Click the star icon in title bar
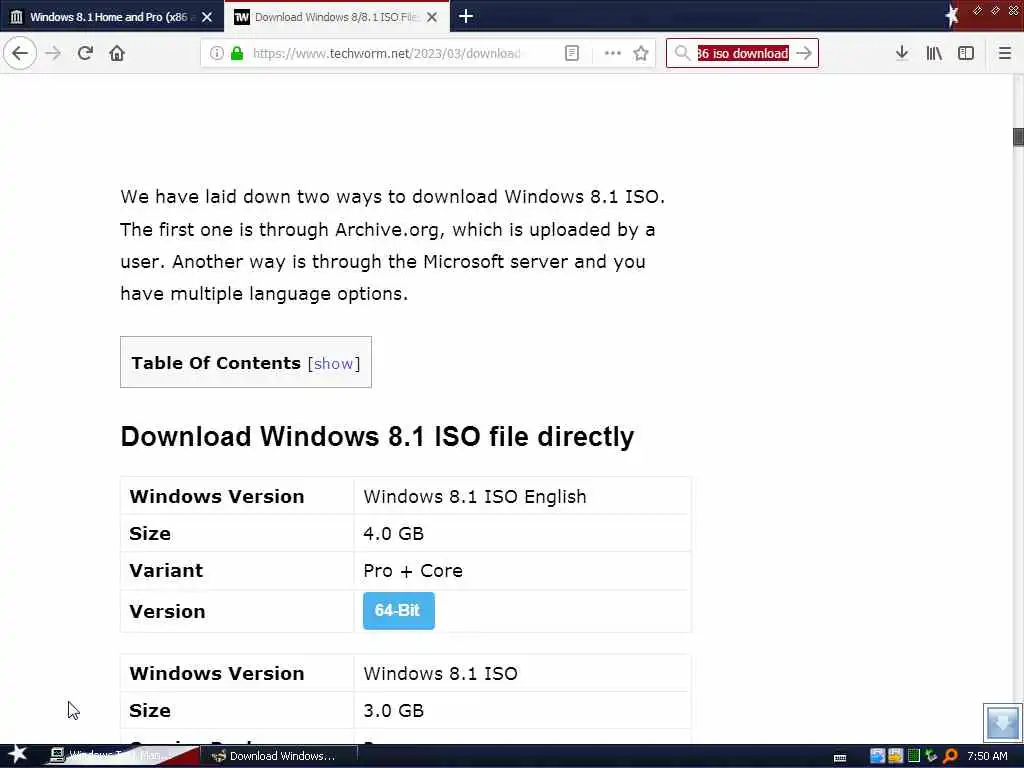 click(x=952, y=16)
